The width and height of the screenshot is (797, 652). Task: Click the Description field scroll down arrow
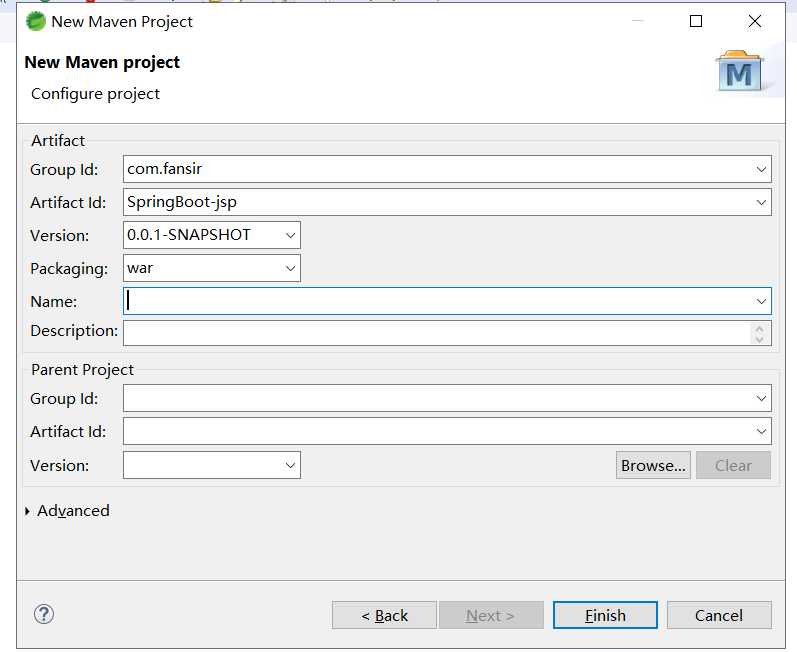(x=759, y=339)
